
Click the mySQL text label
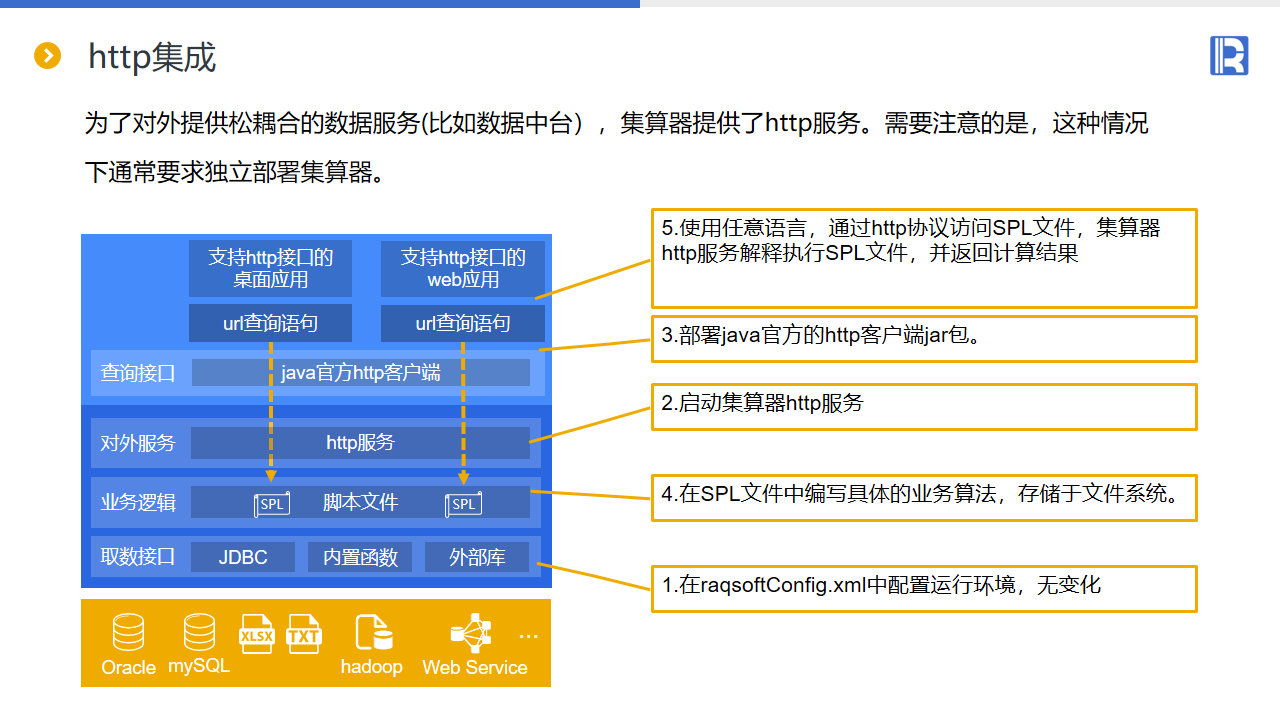199,666
